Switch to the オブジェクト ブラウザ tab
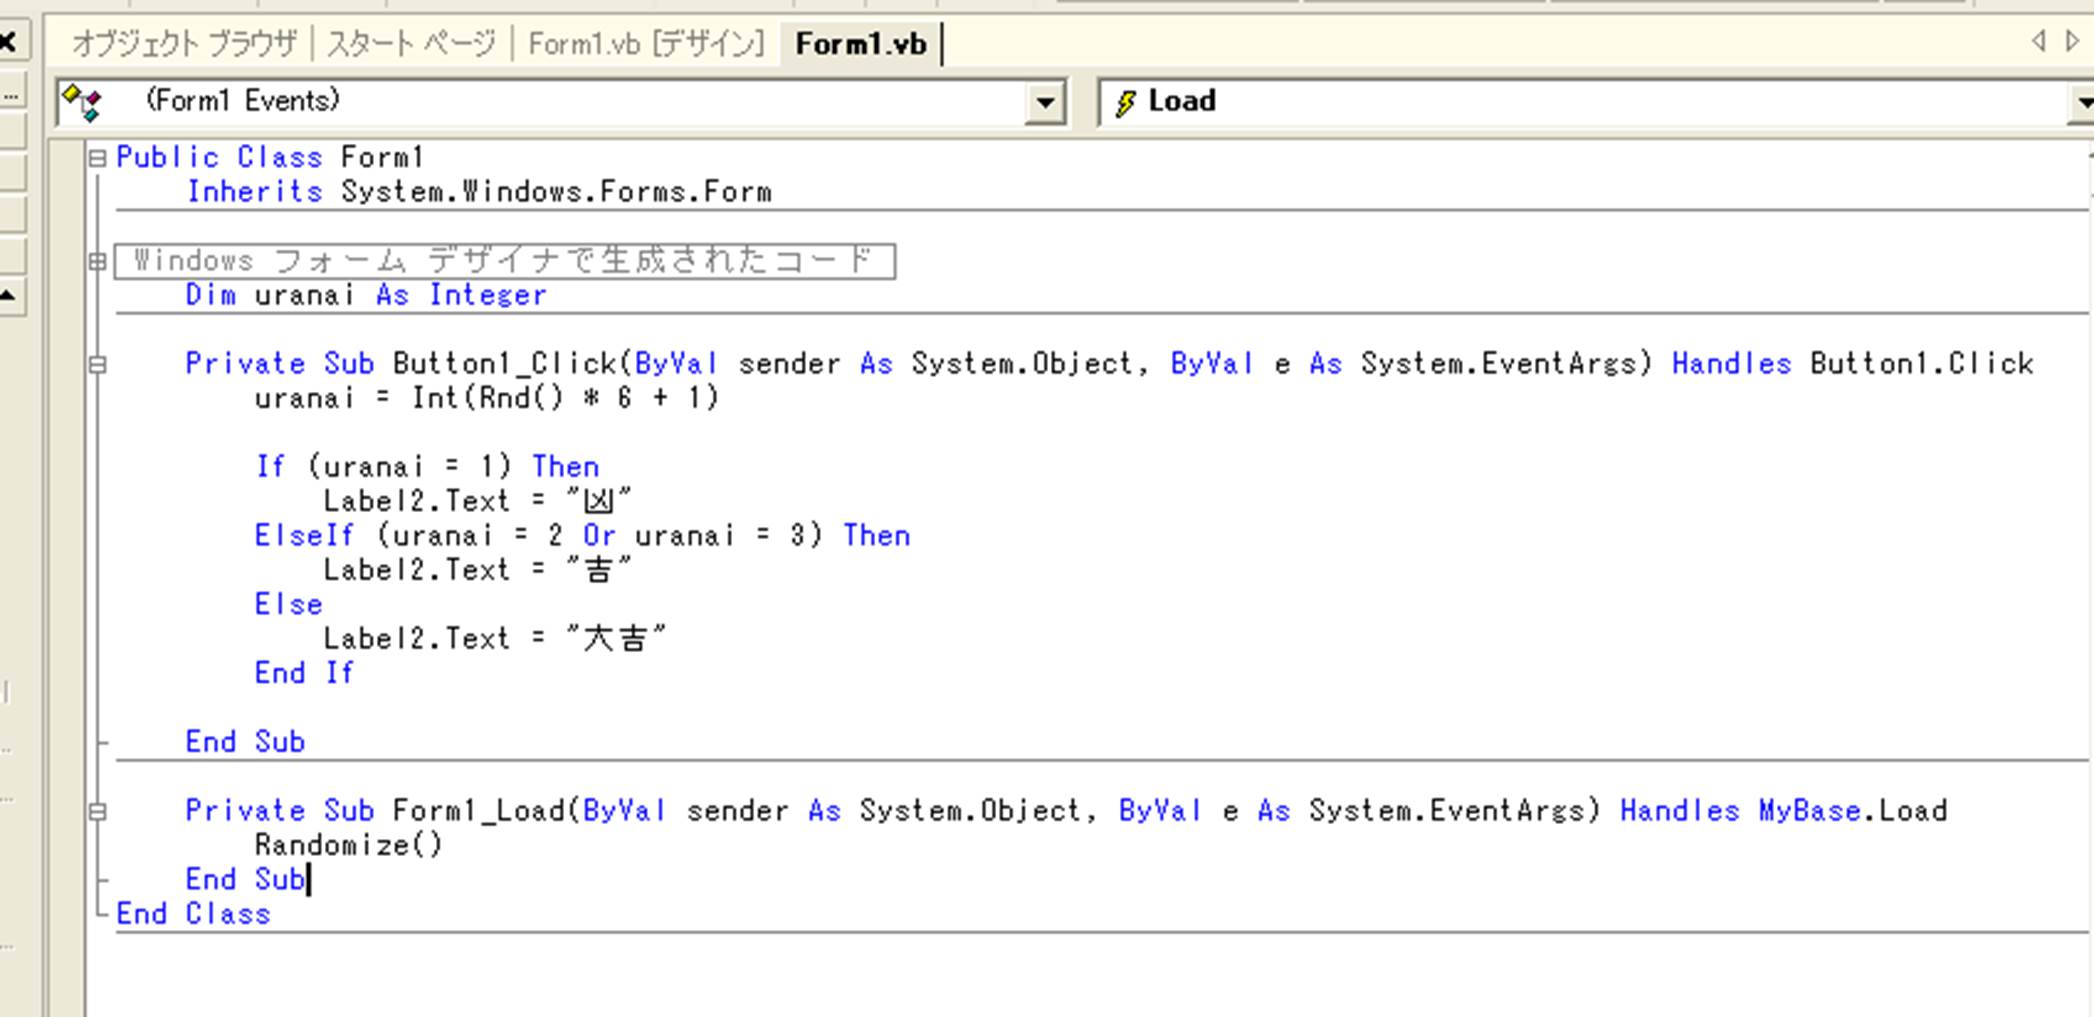The image size is (2094, 1017). (184, 44)
